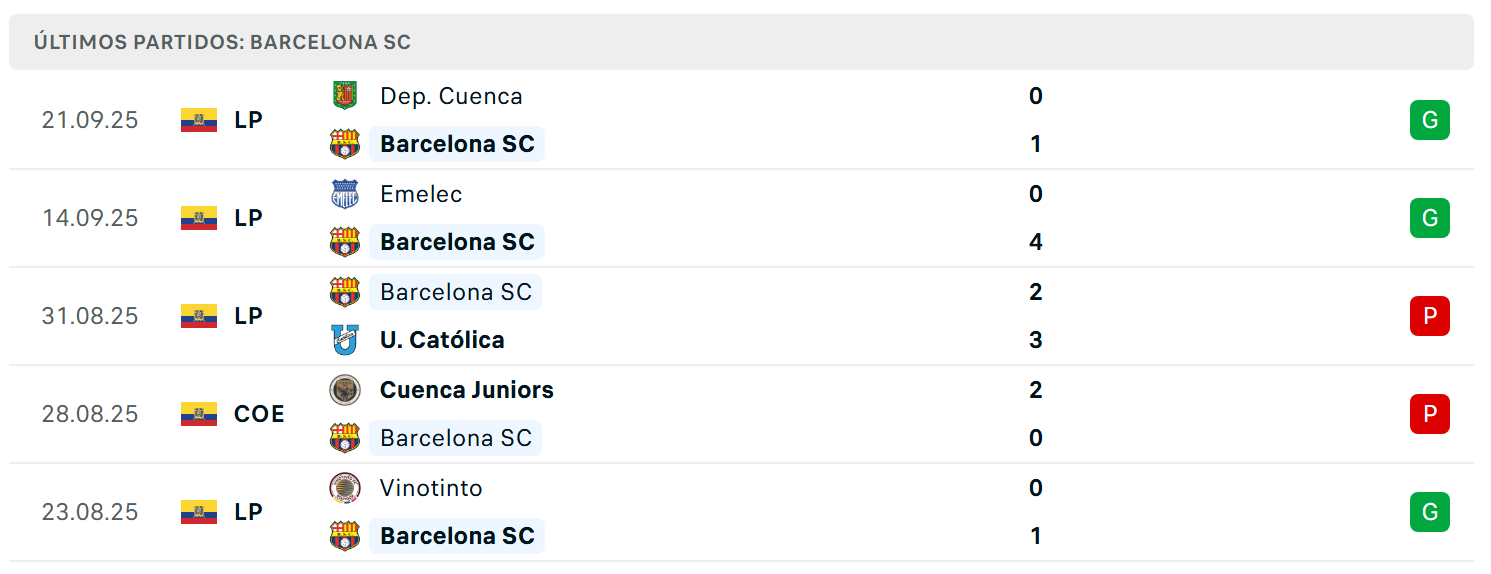This screenshot has width=1491, height=574.
Task: Click the COE competition label
Action: (259, 414)
